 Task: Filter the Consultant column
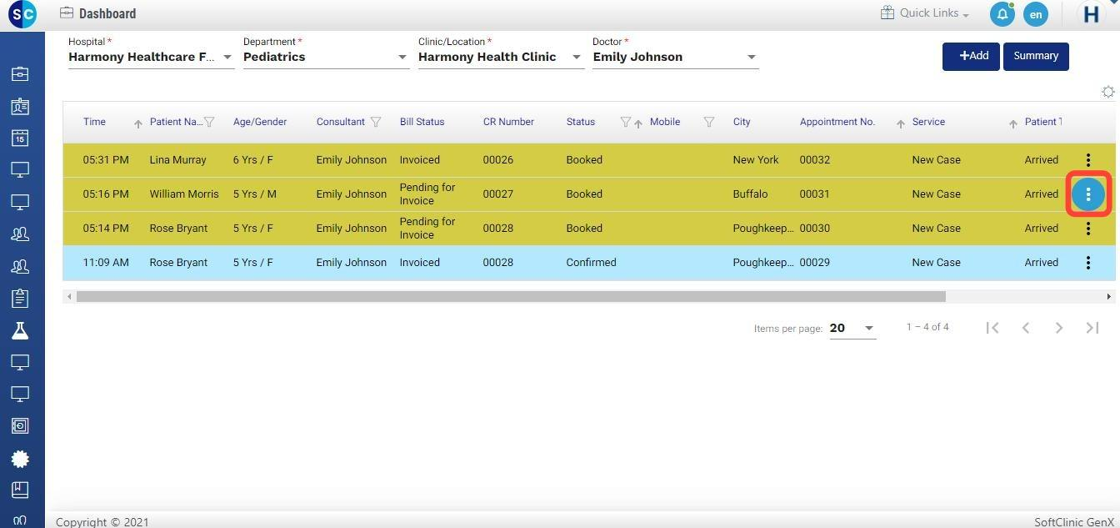point(376,122)
